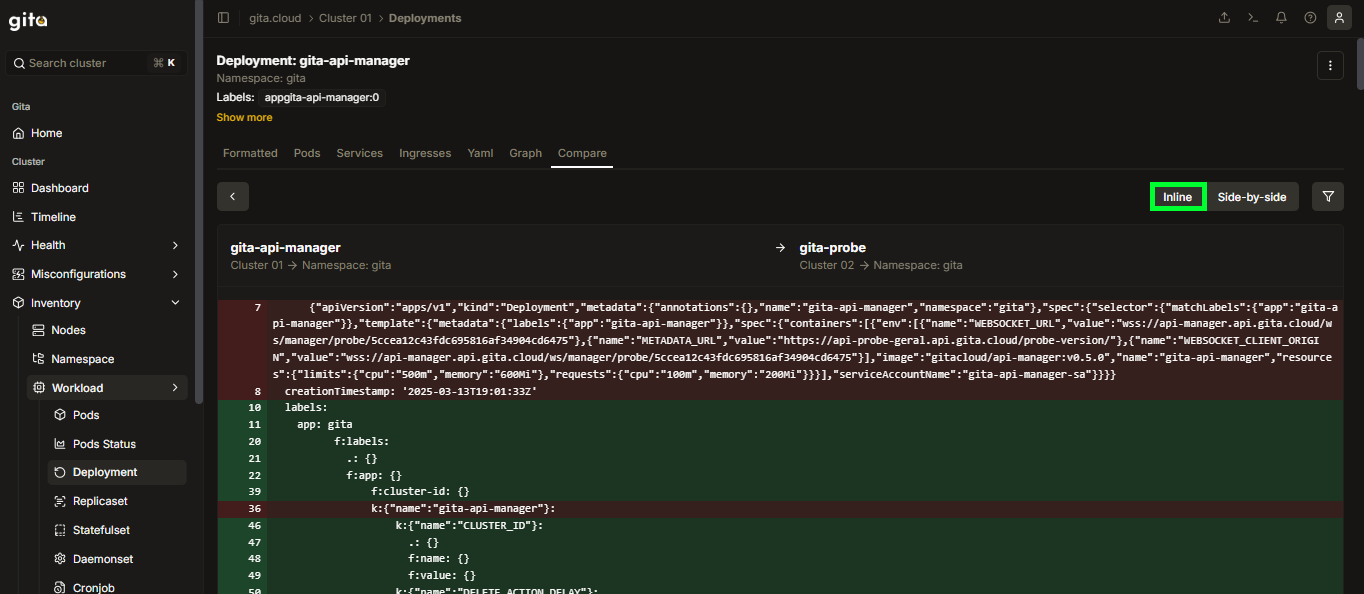Expand the Health submenu chevron
This screenshot has height=594, width=1364.
[x=175, y=245]
